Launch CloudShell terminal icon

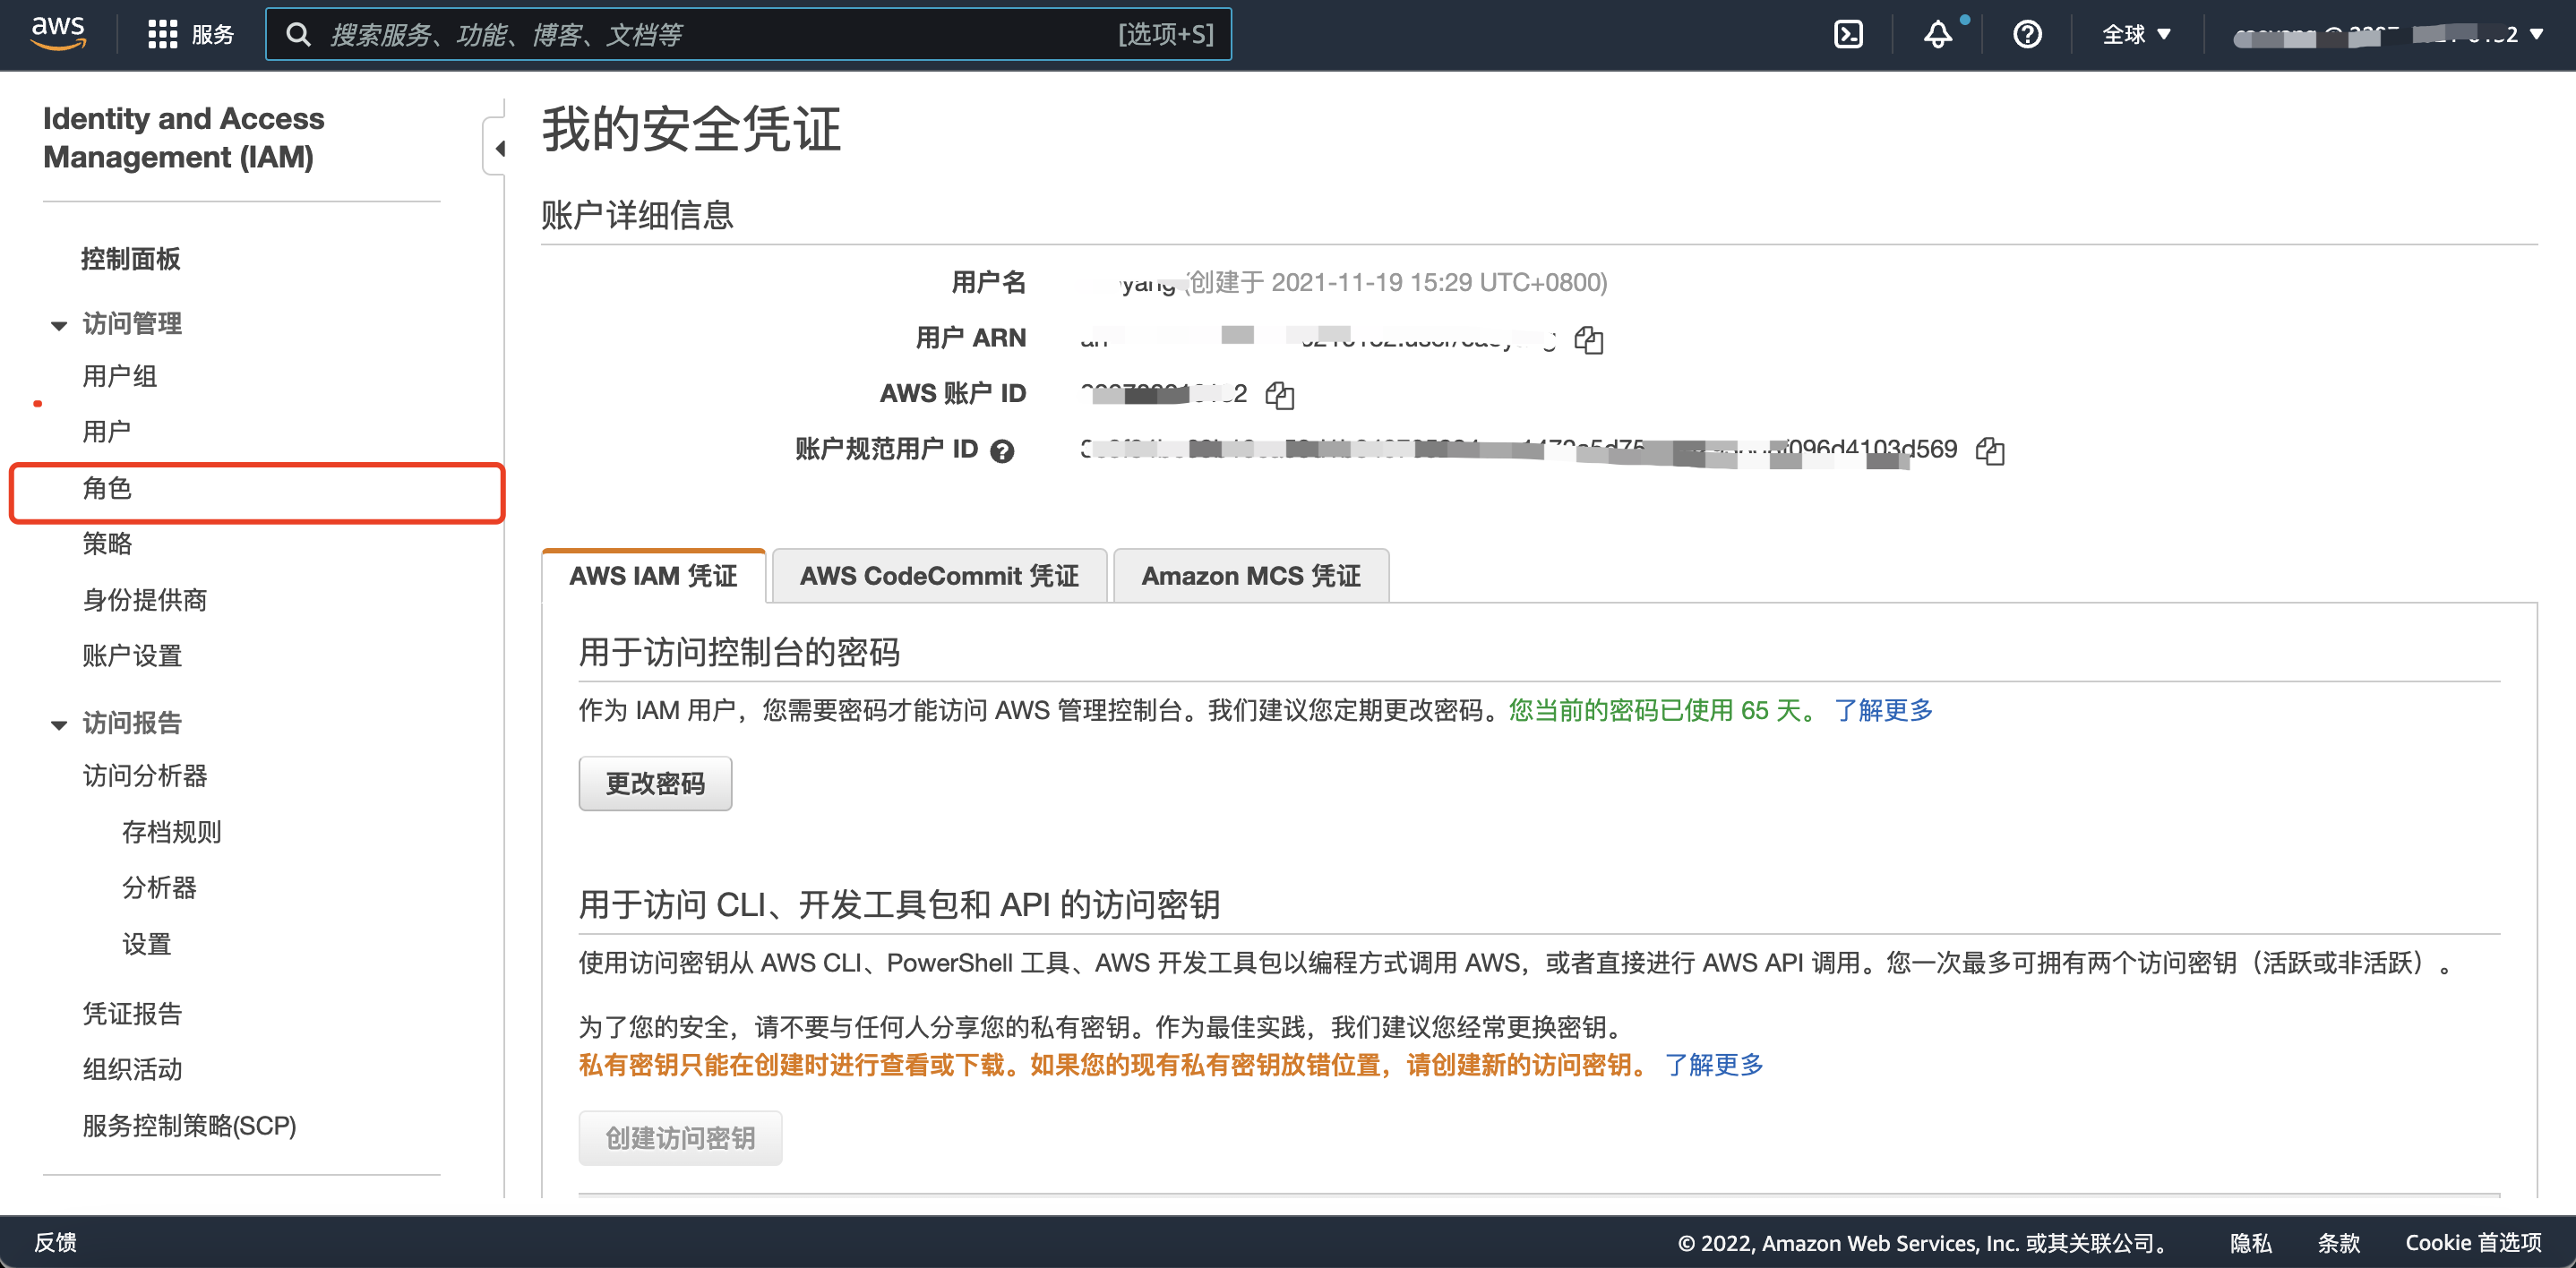click(x=1848, y=34)
